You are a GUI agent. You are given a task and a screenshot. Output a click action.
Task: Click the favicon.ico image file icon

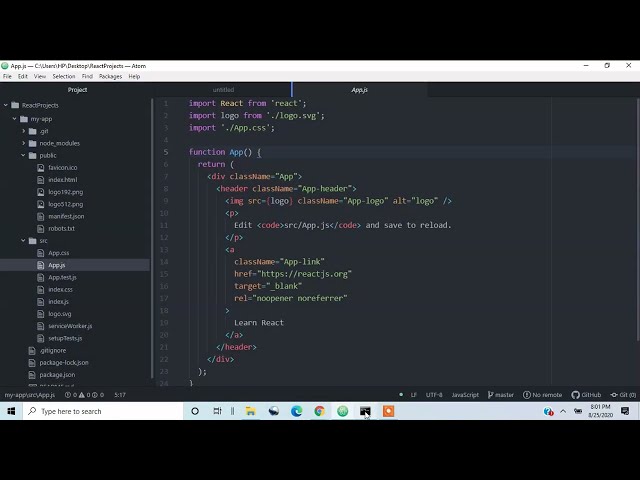[40, 167]
